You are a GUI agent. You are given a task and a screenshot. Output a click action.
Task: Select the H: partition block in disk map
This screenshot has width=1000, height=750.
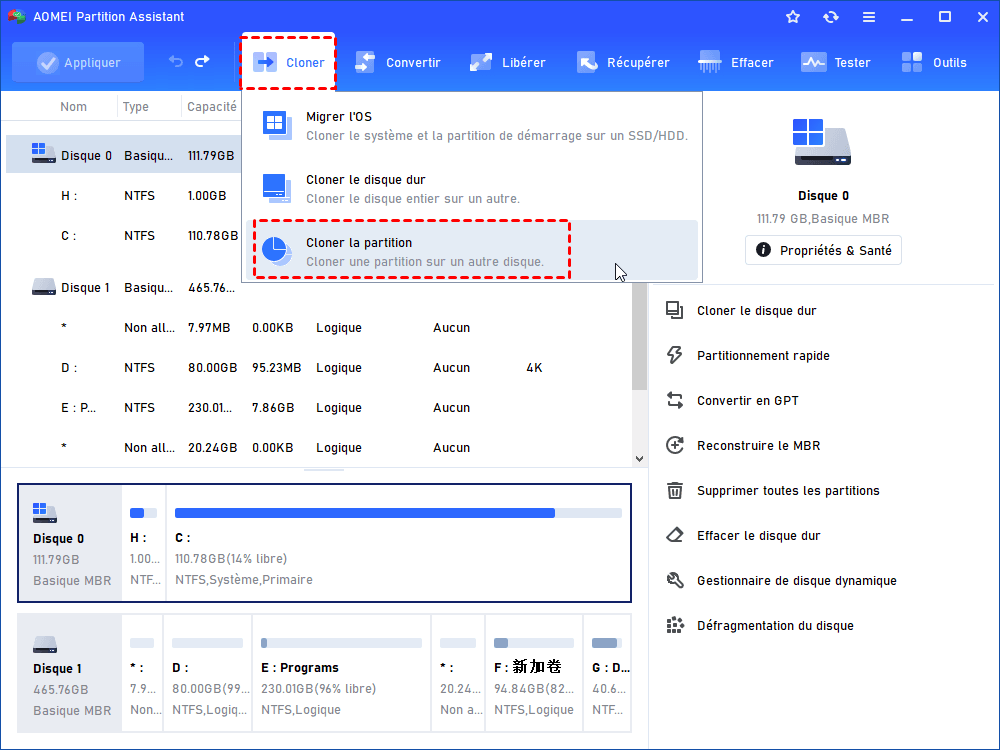[x=143, y=543]
